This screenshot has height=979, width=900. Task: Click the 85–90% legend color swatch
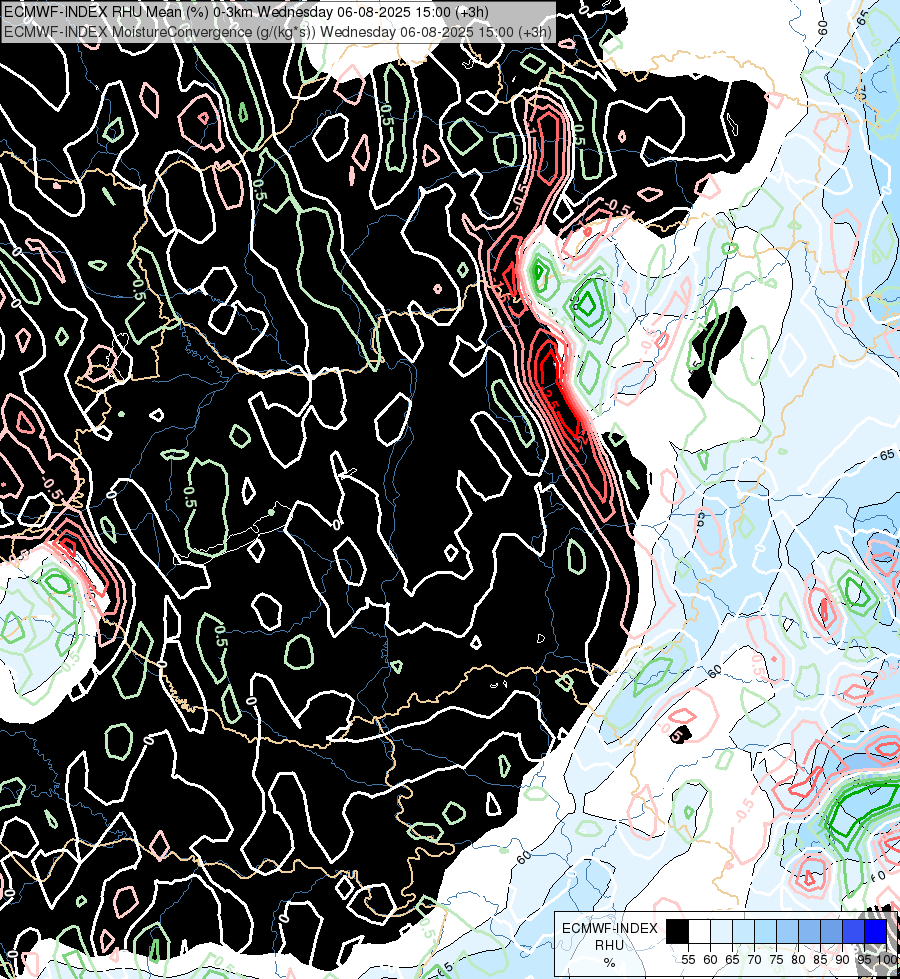[831, 931]
